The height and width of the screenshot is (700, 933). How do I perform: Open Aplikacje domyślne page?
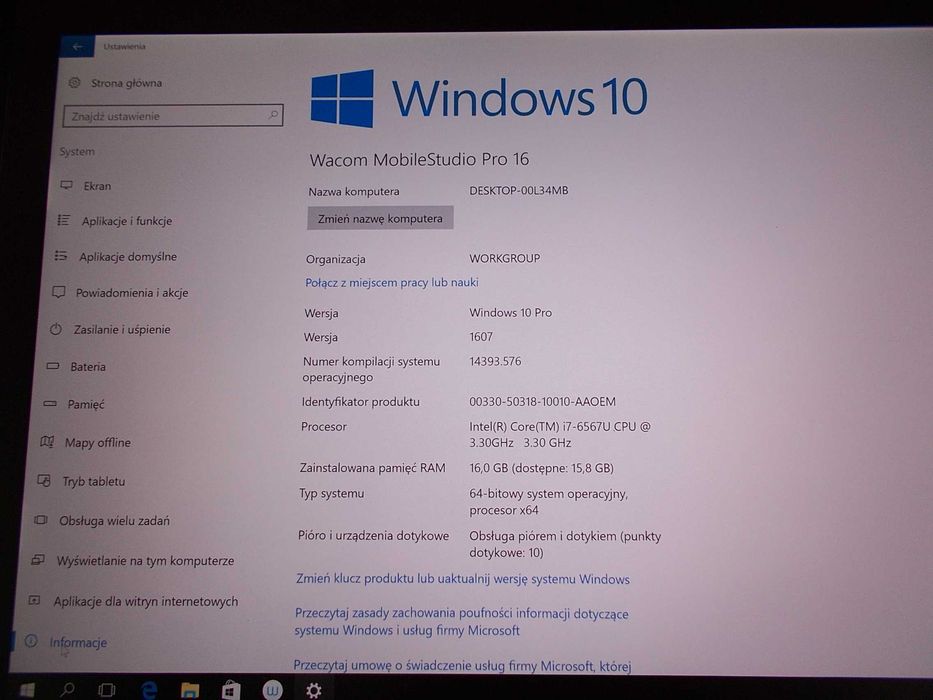[128, 257]
